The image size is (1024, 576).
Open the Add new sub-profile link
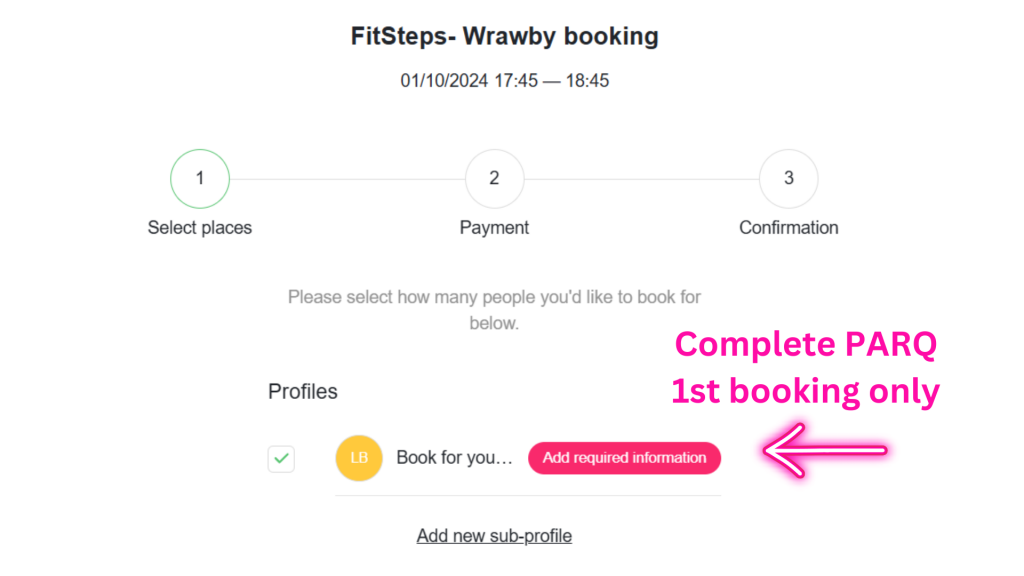[x=494, y=536]
